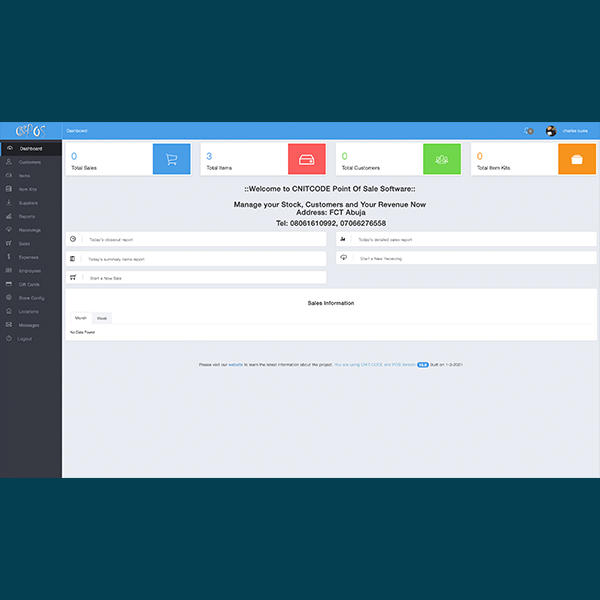Click the detailed sales report chart icon
Screen dimensions: 600x600
[343, 239]
